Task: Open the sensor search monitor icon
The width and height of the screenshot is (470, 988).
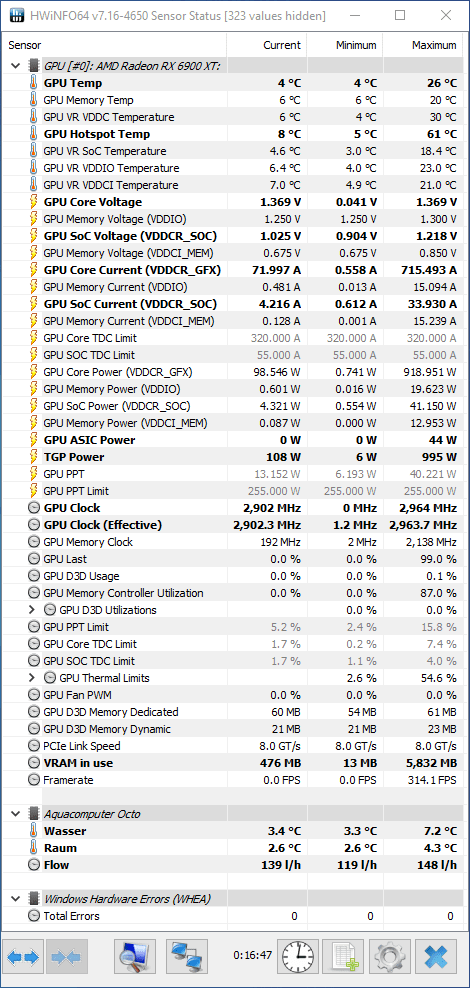Action: point(135,957)
